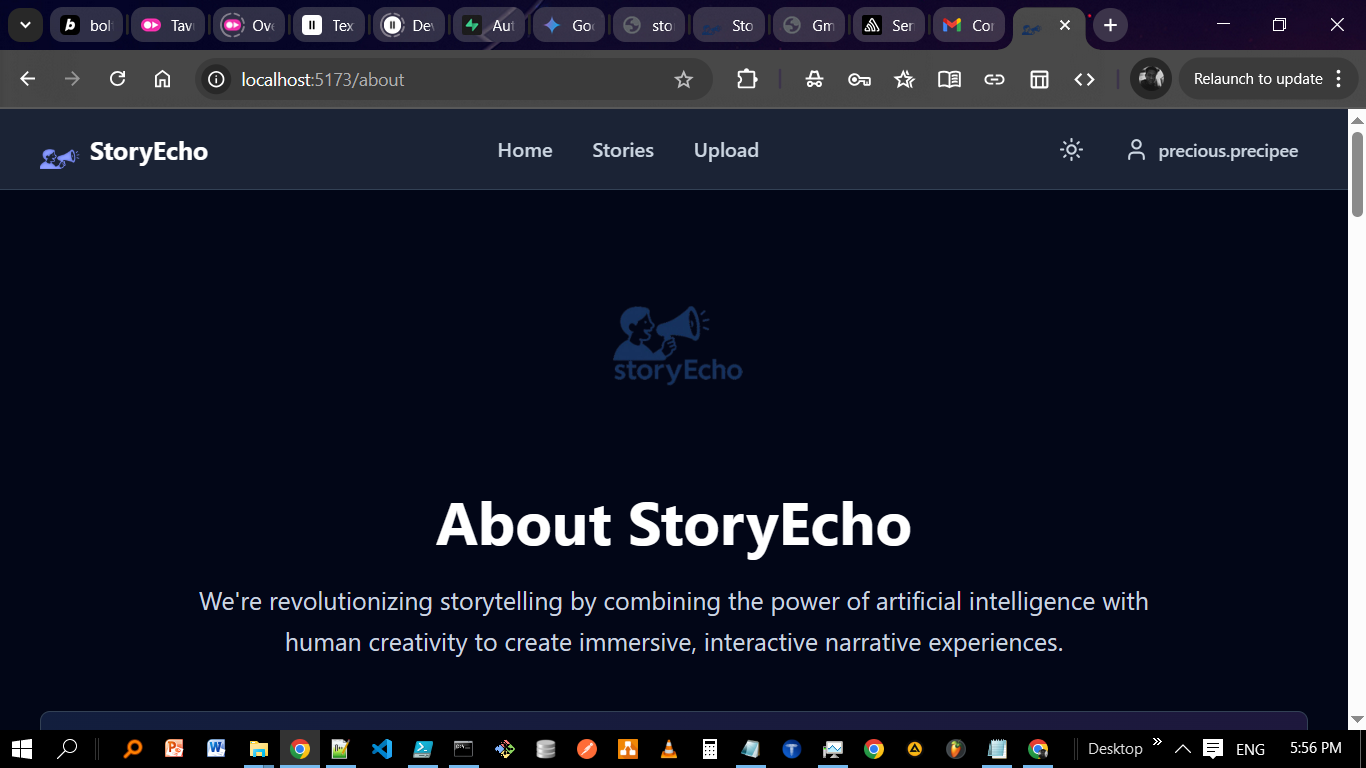
Task: Open the Chrome three-dot menu
Action: point(1339,79)
